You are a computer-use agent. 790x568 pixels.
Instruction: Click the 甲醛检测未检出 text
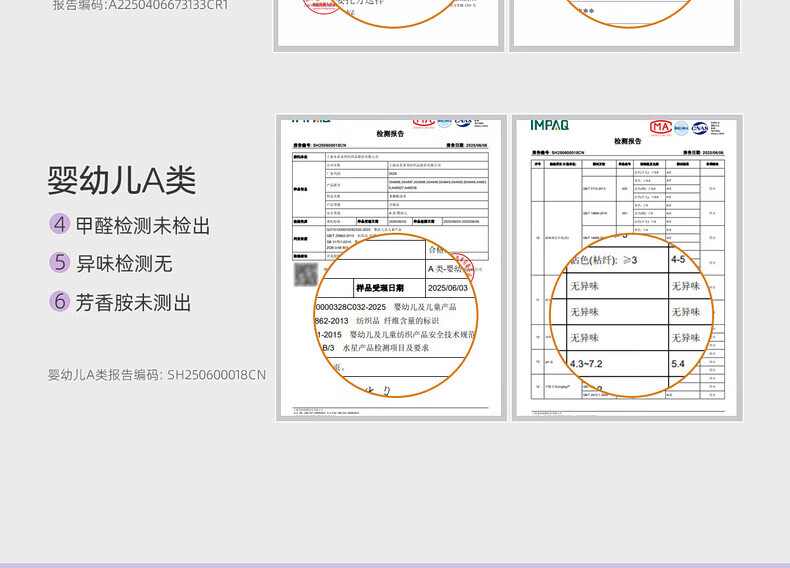[x=143, y=226]
